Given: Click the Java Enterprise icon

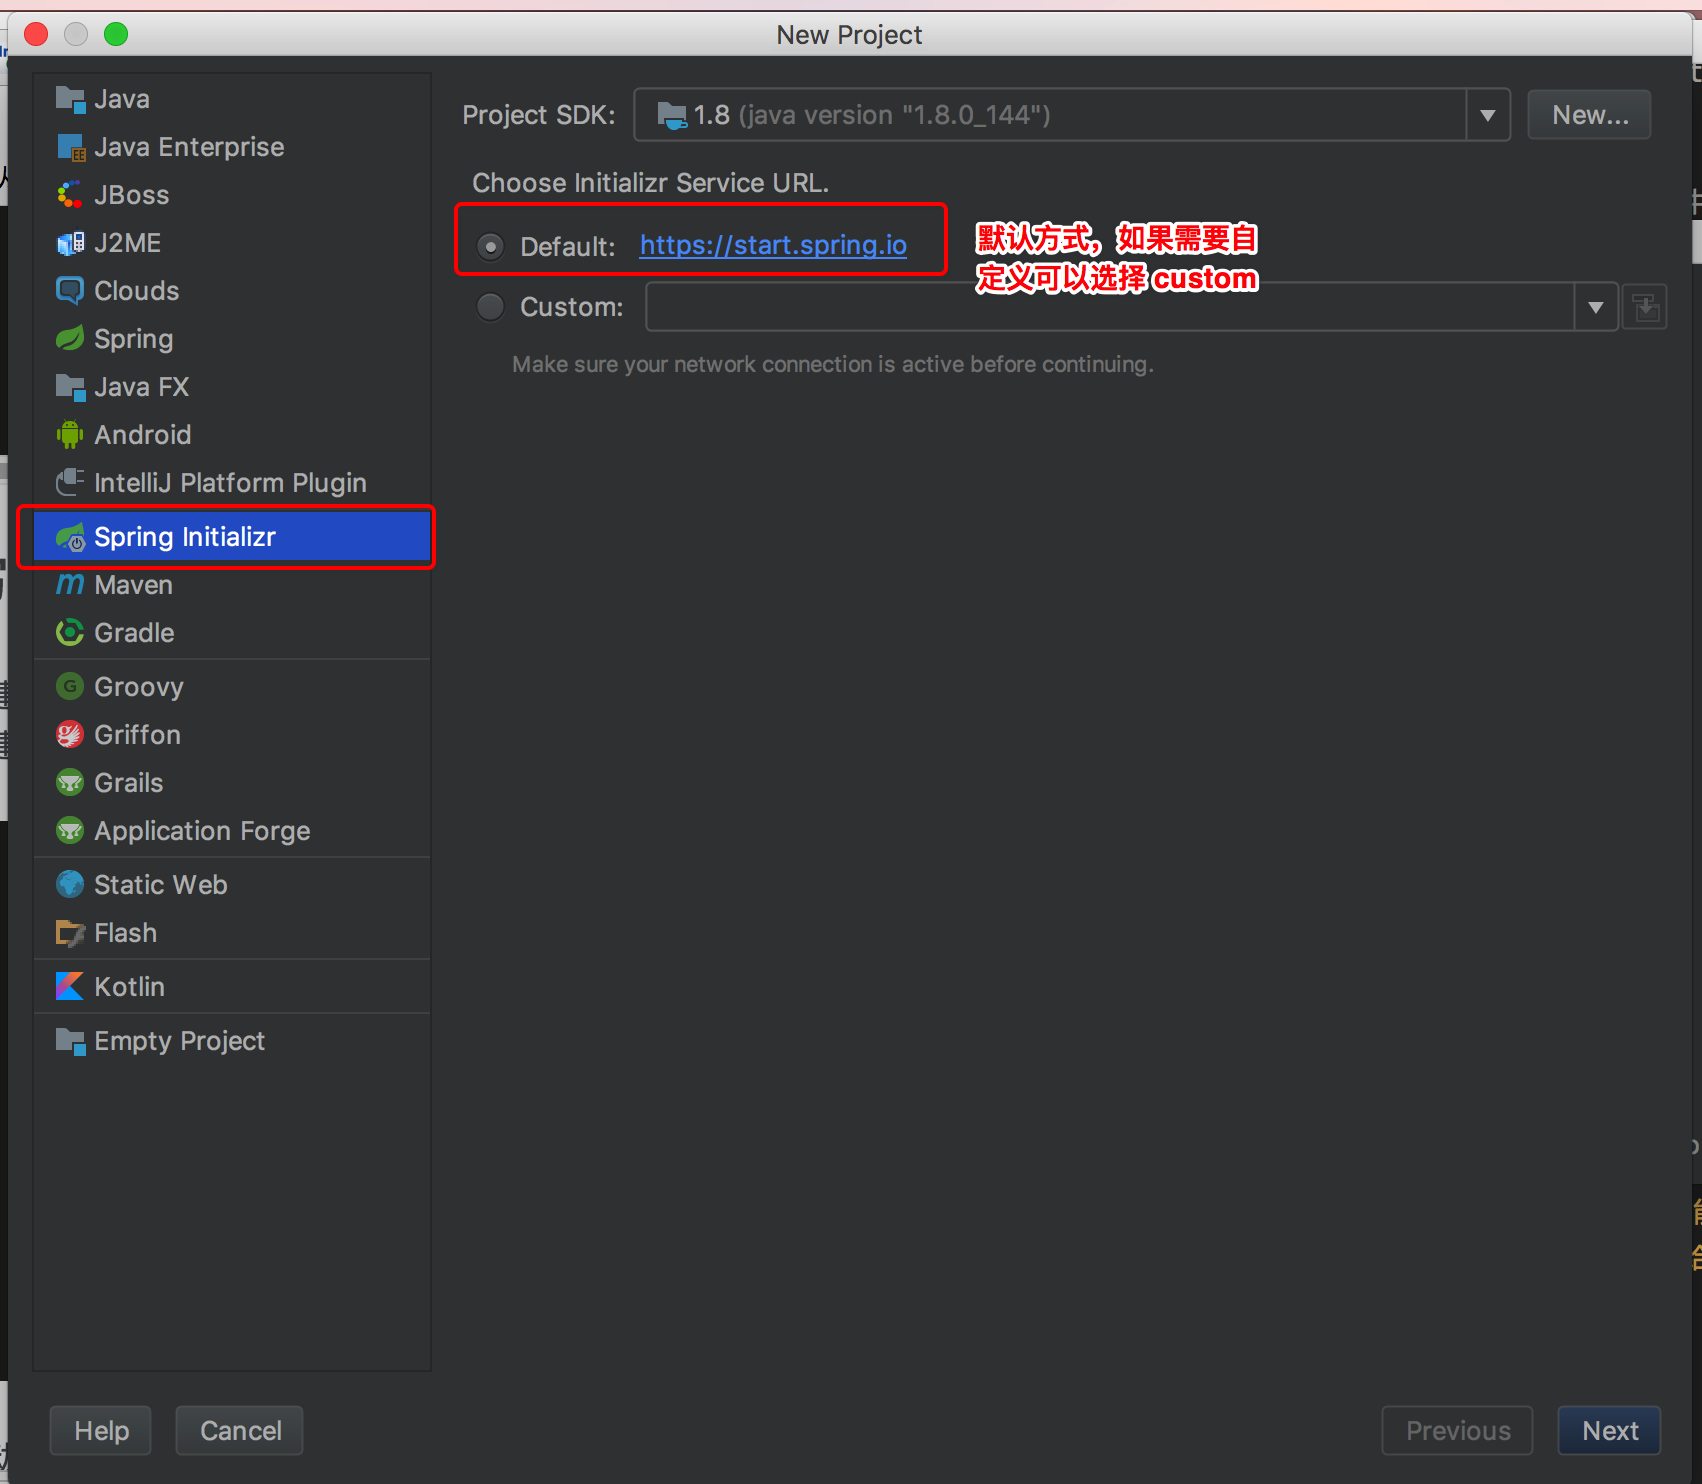Looking at the screenshot, I should [70, 147].
